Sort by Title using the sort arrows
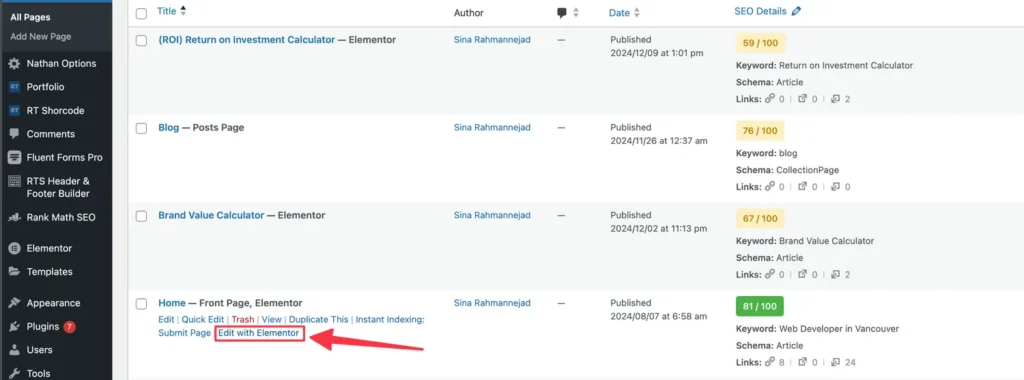This screenshot has height=380, width=1024. click(183, 11)
